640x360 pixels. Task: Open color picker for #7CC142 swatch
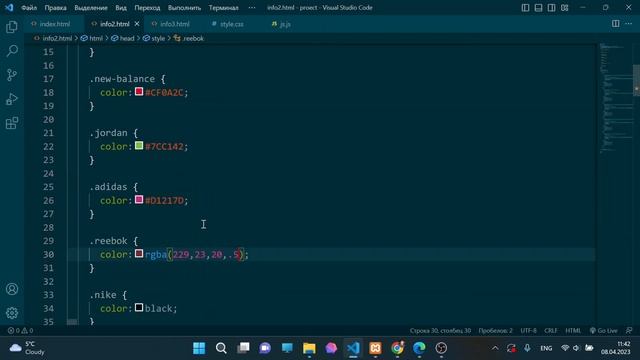click(x=139, y=145)
